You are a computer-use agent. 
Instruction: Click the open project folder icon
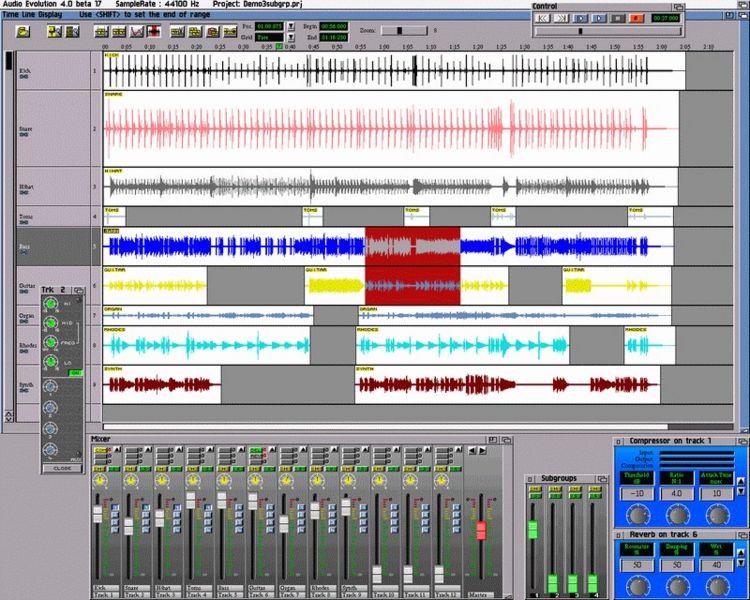pyautogui.click(x=22, y=32)
